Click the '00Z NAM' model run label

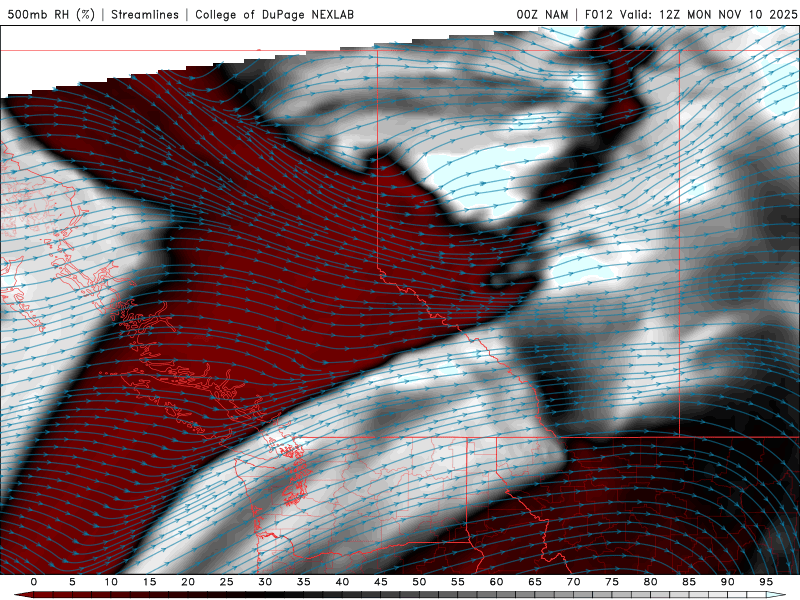pyautogui.click(x=542, y=14)
